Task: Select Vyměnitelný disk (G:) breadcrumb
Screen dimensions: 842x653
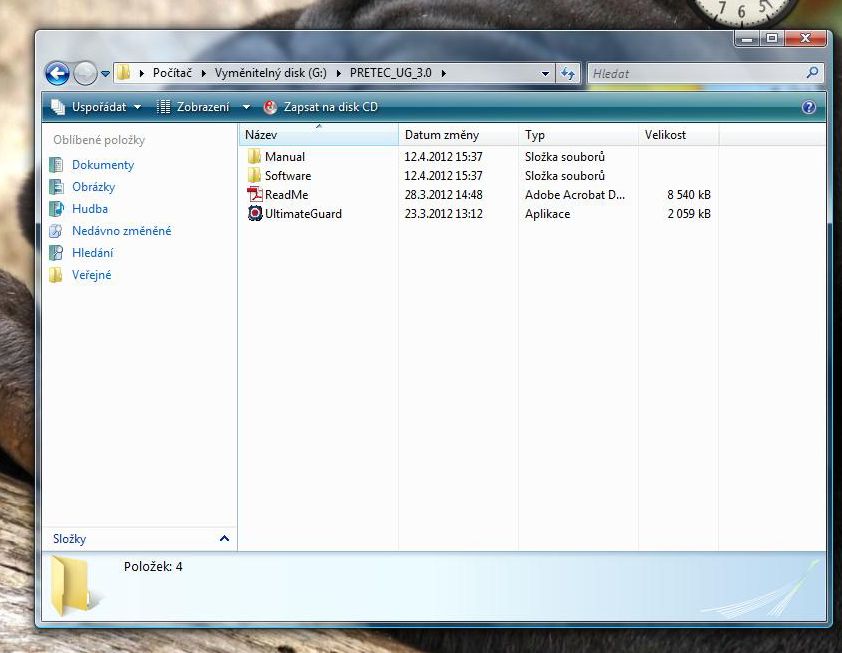Action: [x=271, y=73]
